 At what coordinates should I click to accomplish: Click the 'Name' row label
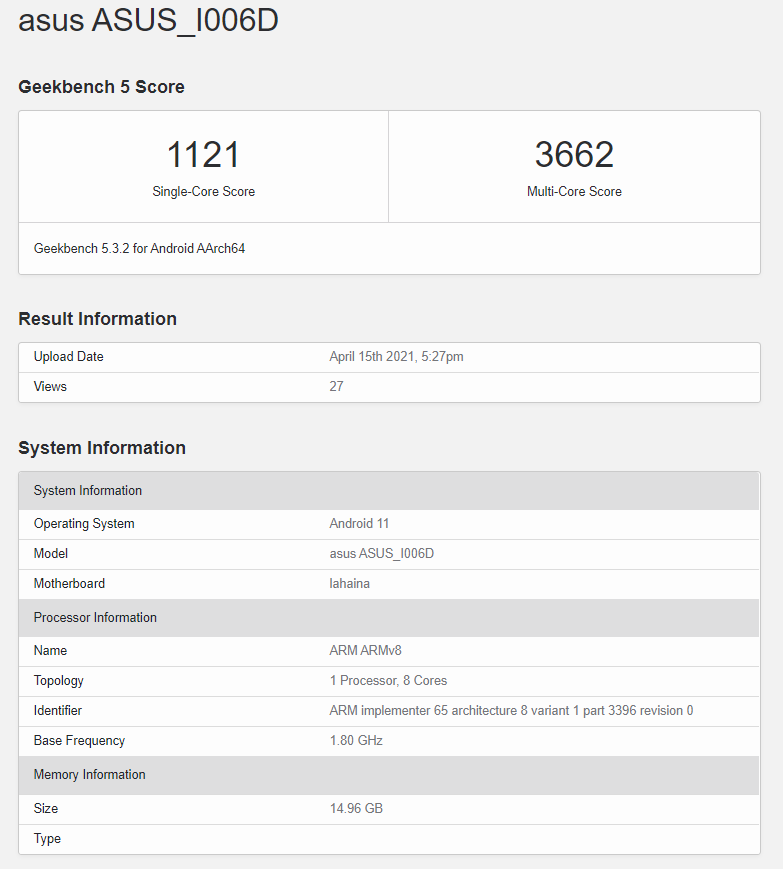(50, 651)
